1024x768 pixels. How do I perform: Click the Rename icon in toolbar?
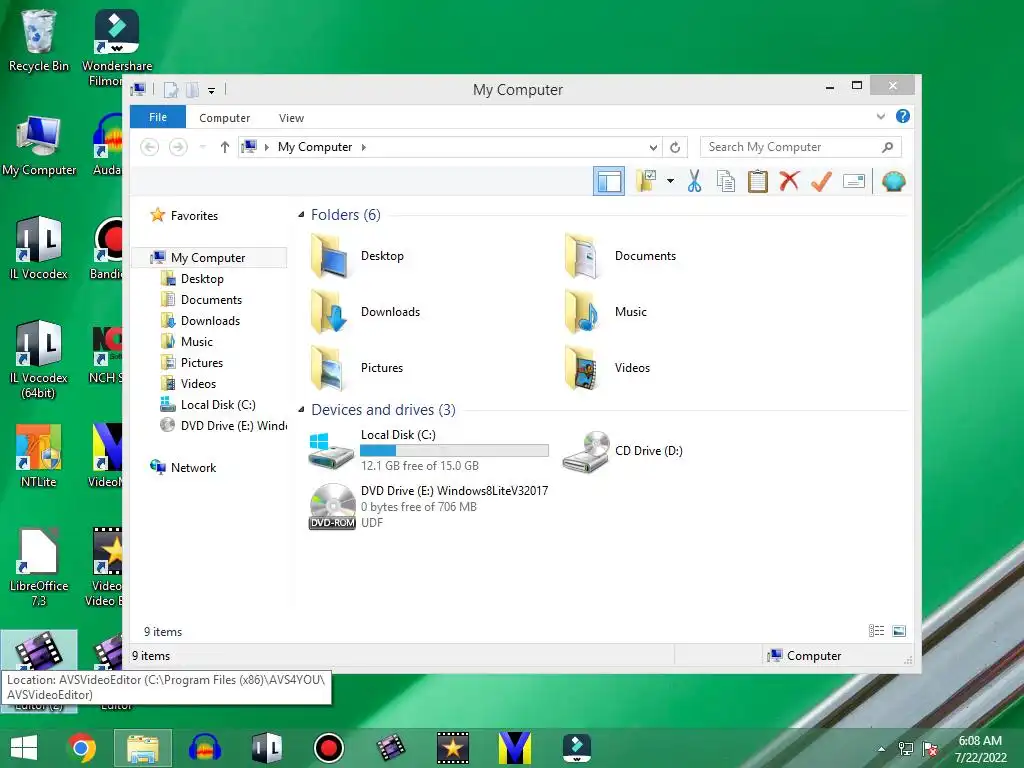[854, 181]
